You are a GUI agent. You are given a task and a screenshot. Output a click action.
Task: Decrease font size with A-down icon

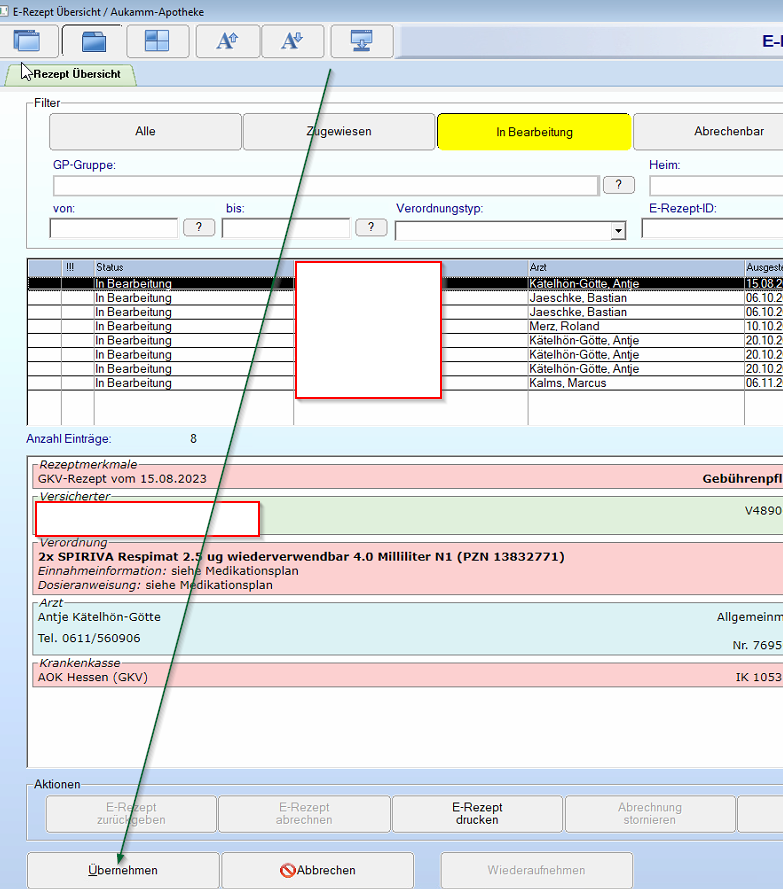292,41
